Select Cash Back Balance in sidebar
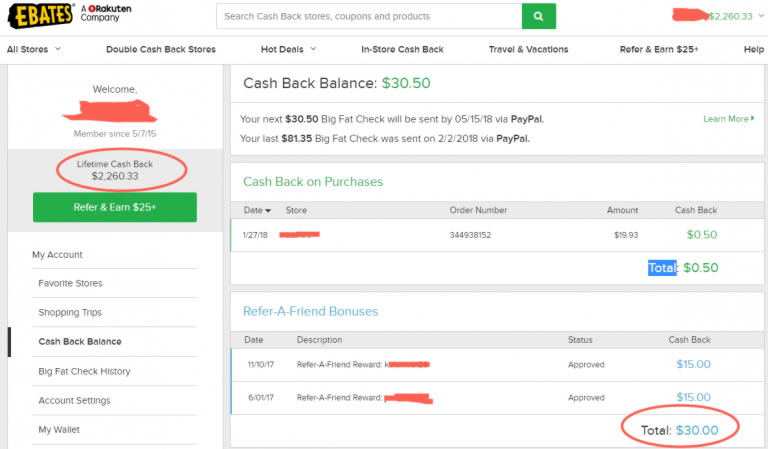 [79, 342]
